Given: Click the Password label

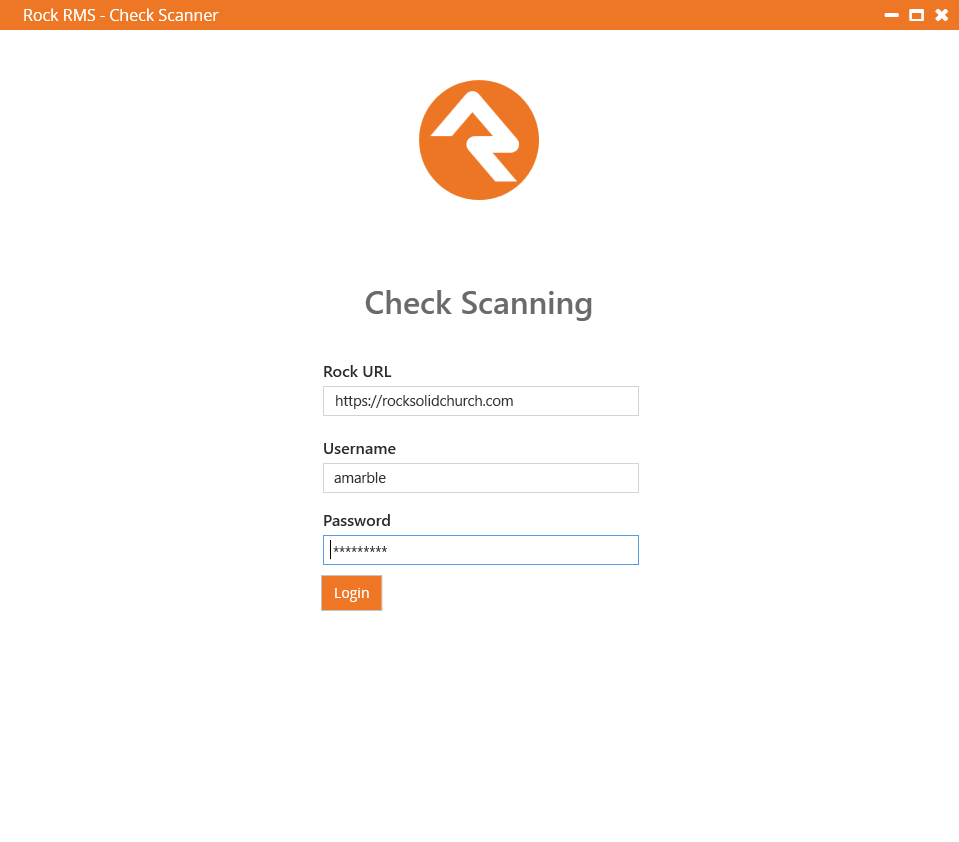Looking at the screenshot, I should (x=357, y=520).
